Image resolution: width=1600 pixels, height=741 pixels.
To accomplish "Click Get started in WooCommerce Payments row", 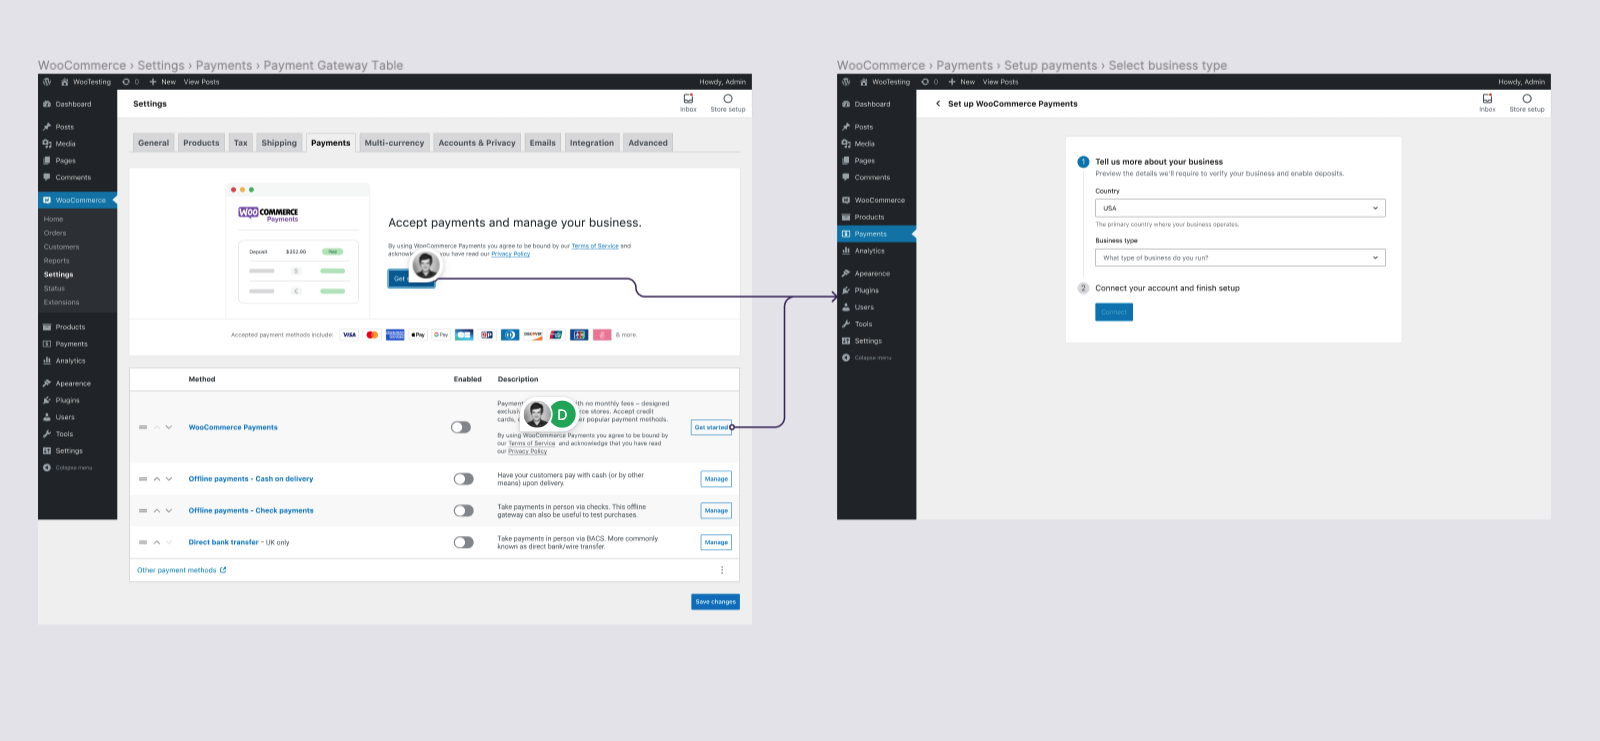I will [x=711, y=427].
